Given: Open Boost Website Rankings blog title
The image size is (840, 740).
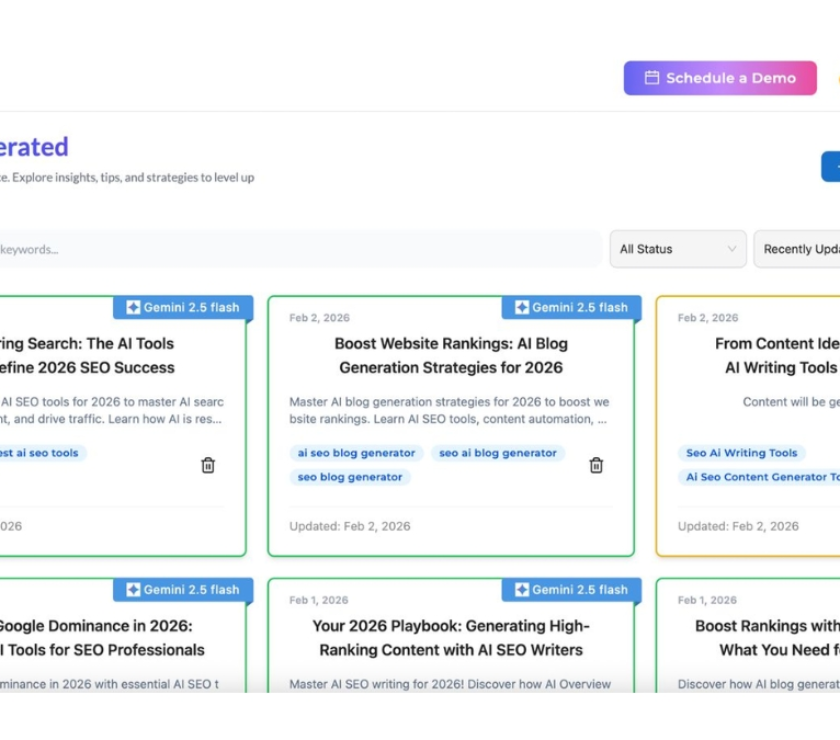Looking at the screenshot, I should pyautogui.click(x=450, y=355).
